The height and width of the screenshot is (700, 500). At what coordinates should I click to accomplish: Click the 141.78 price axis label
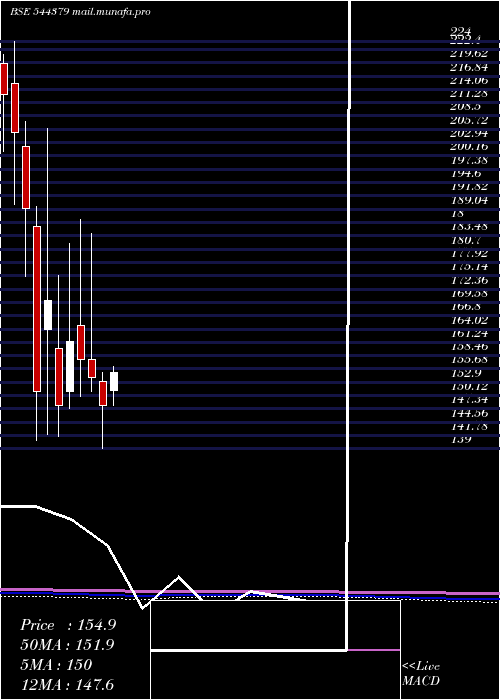pyautogui.click(x=469, y=426)
